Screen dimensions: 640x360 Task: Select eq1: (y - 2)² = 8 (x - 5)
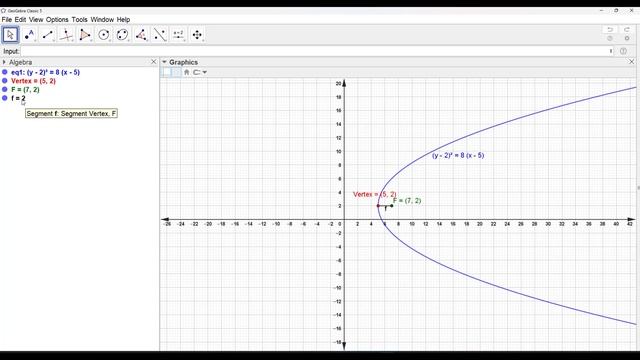(x=45, y=72)
